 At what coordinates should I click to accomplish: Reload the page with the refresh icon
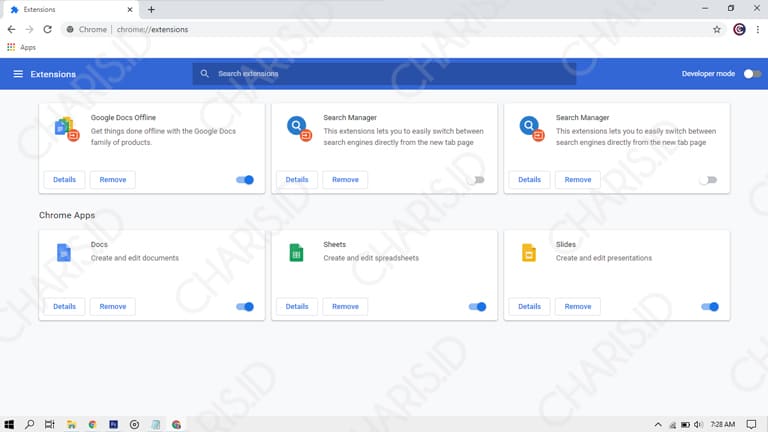point(48,29)
